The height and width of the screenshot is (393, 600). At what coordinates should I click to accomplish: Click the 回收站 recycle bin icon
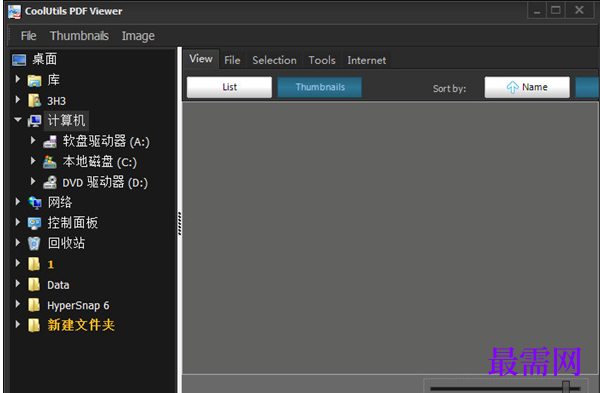tap(34, 243)
